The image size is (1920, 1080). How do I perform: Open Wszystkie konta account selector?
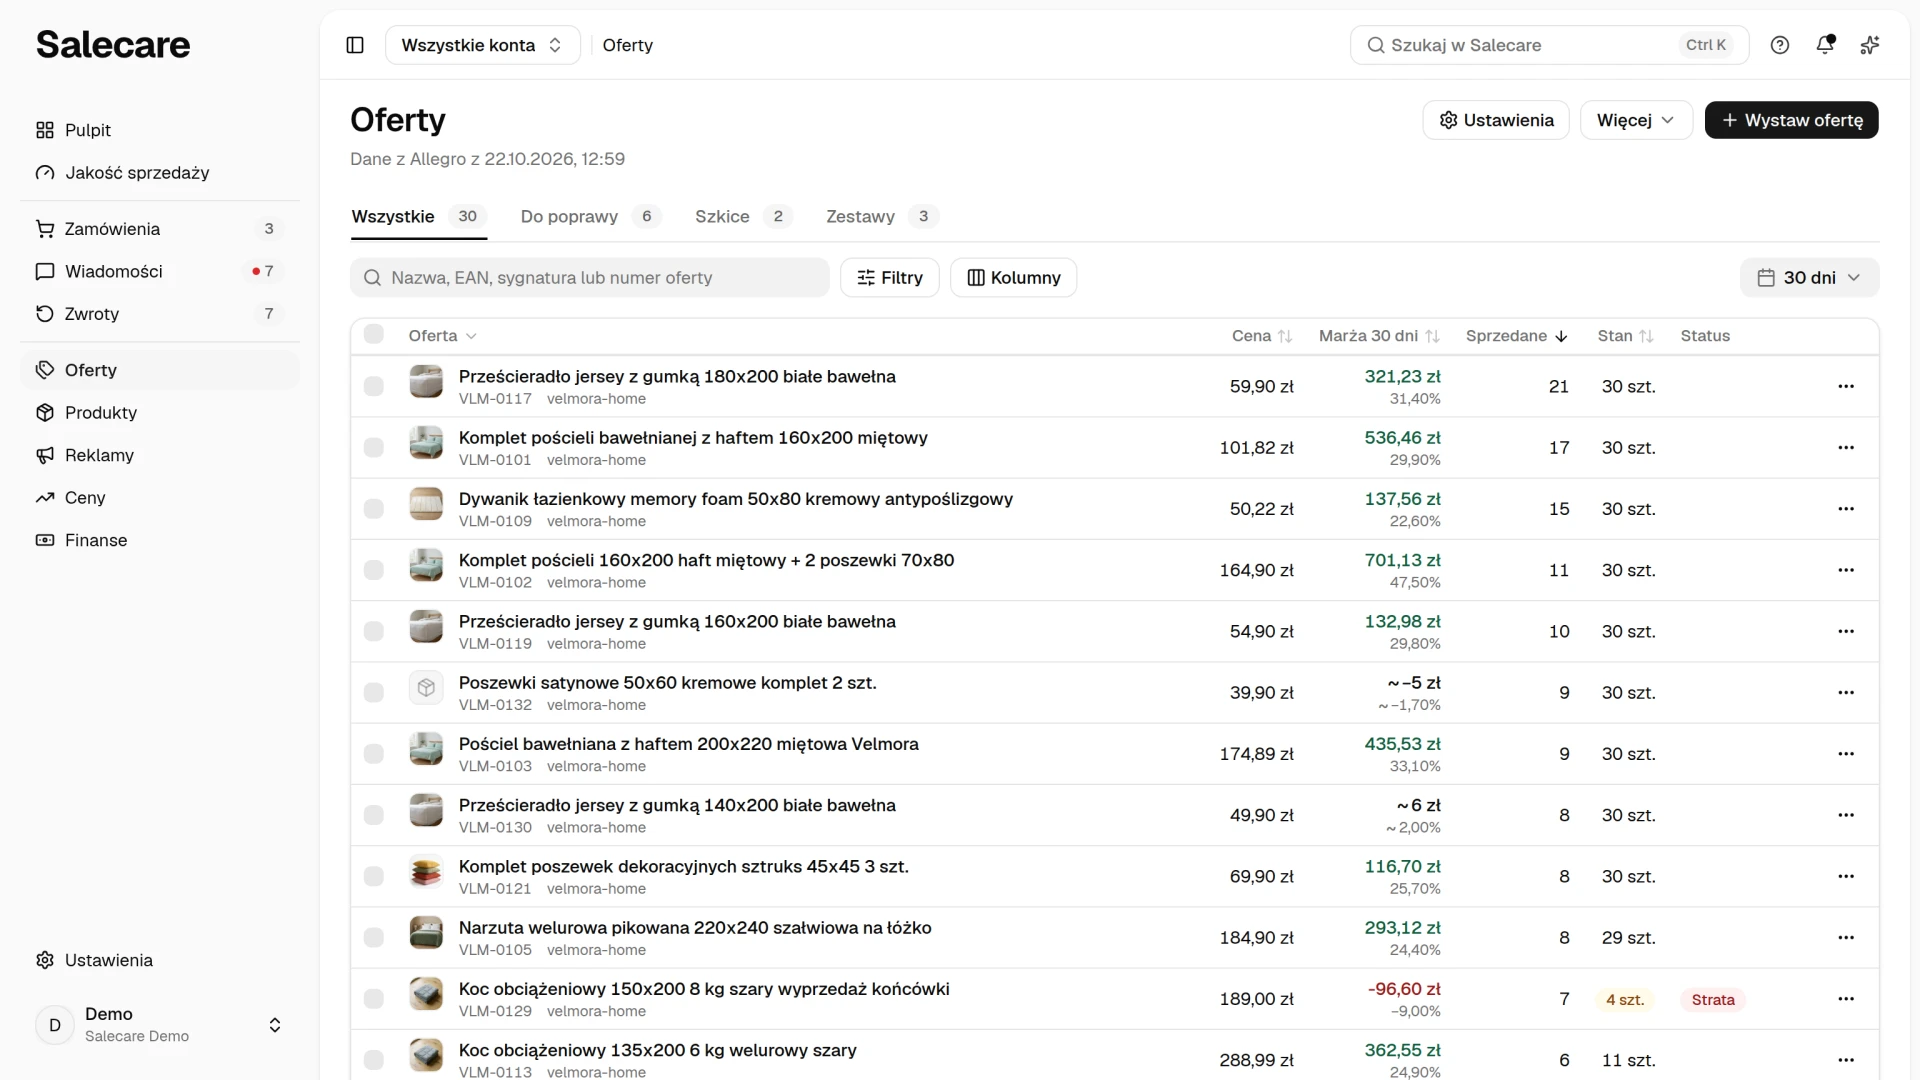tap(482, 45)
